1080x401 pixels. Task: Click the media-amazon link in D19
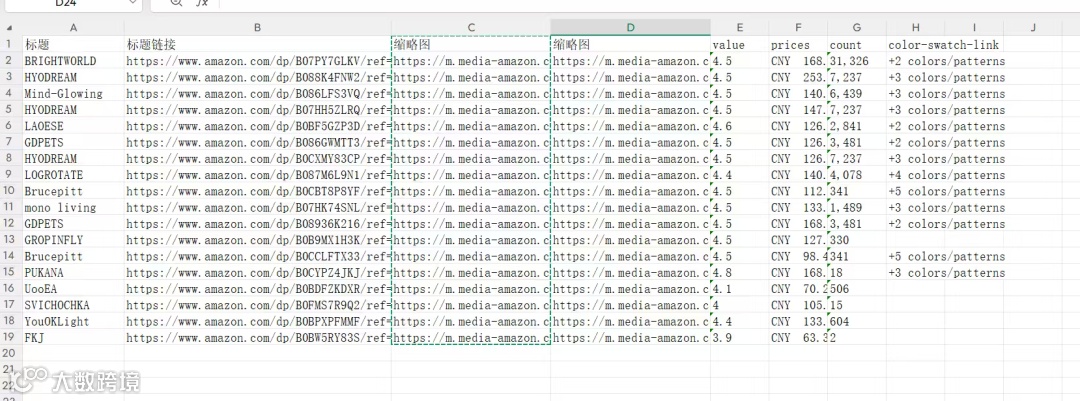(x=630, y=338)
